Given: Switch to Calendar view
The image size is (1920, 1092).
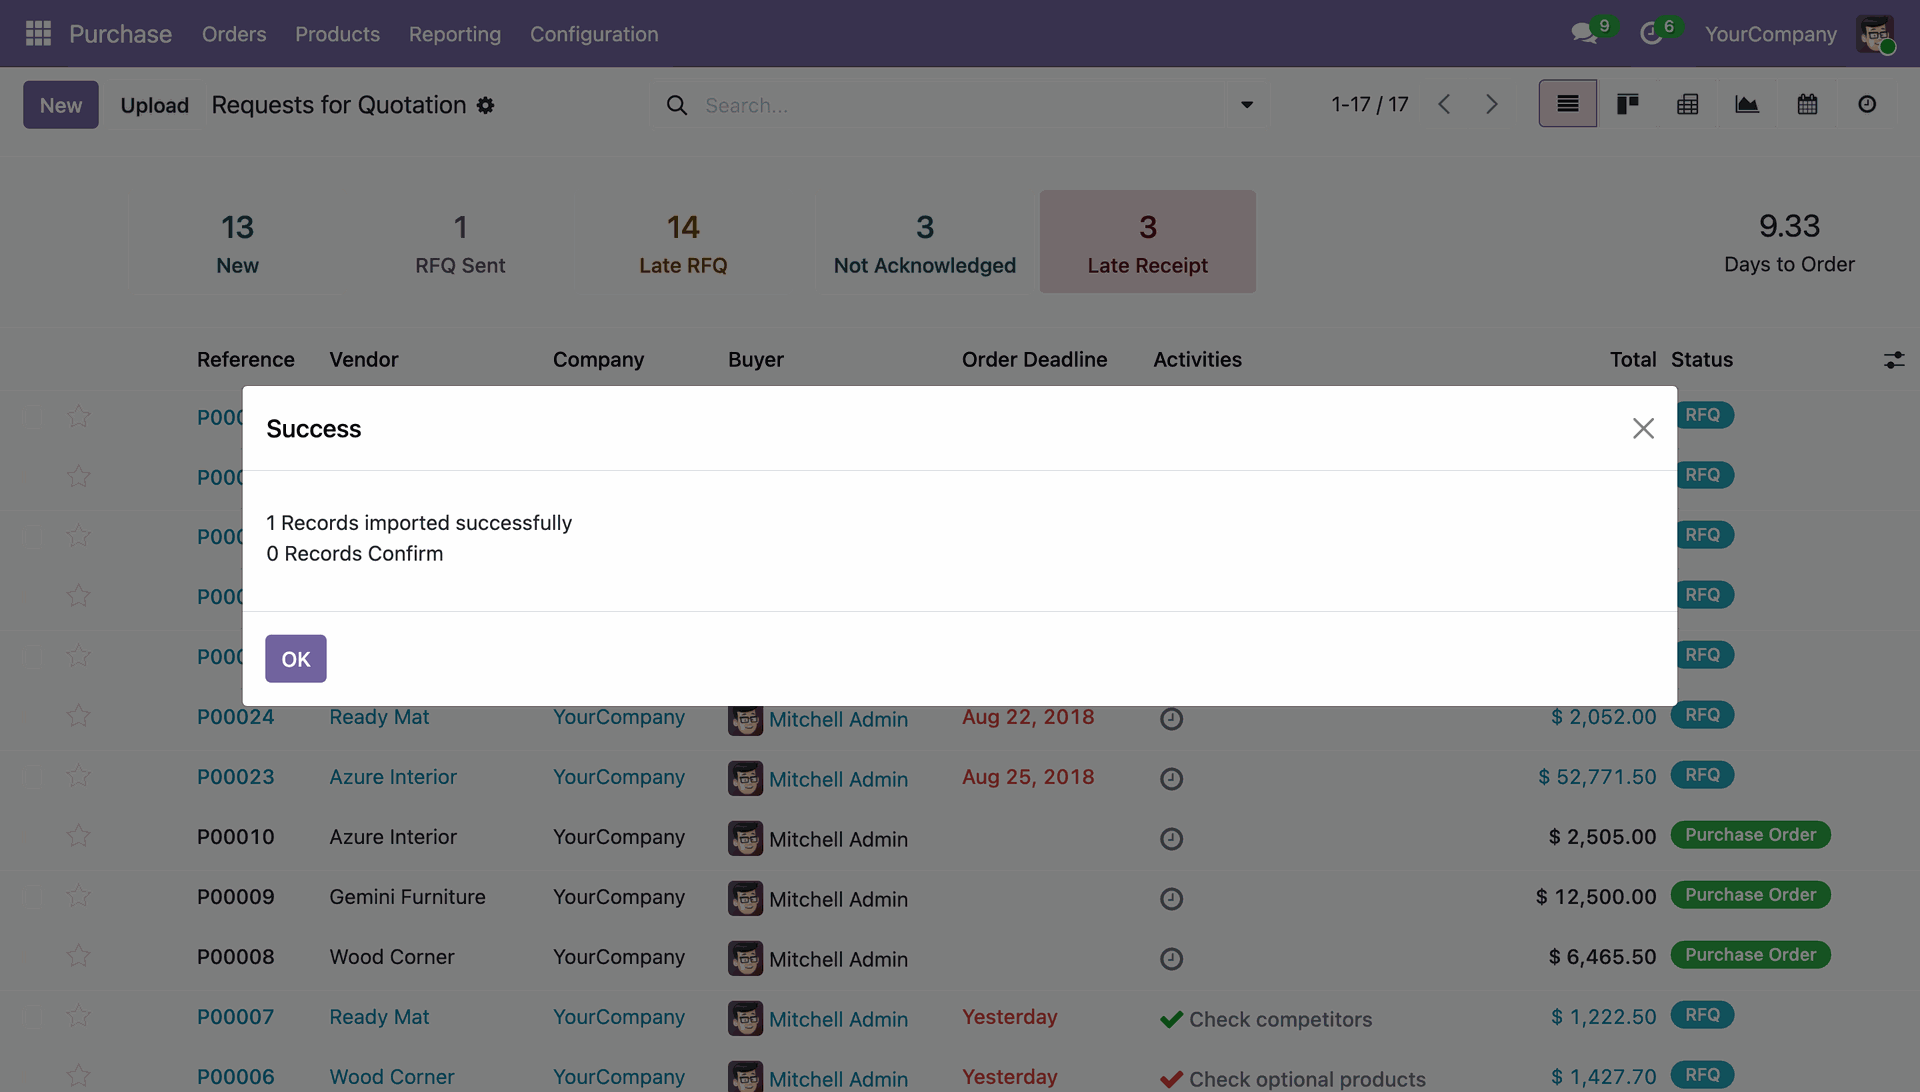Looking at the screenshot, I should [1807, 104].
